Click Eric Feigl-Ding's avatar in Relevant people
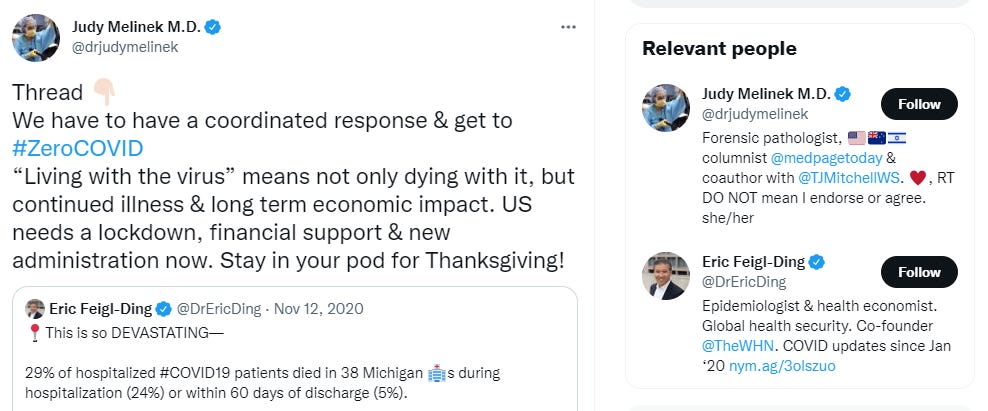Image resolution: width=988 pixels, height=411 pixels. [x=665, y=276]
